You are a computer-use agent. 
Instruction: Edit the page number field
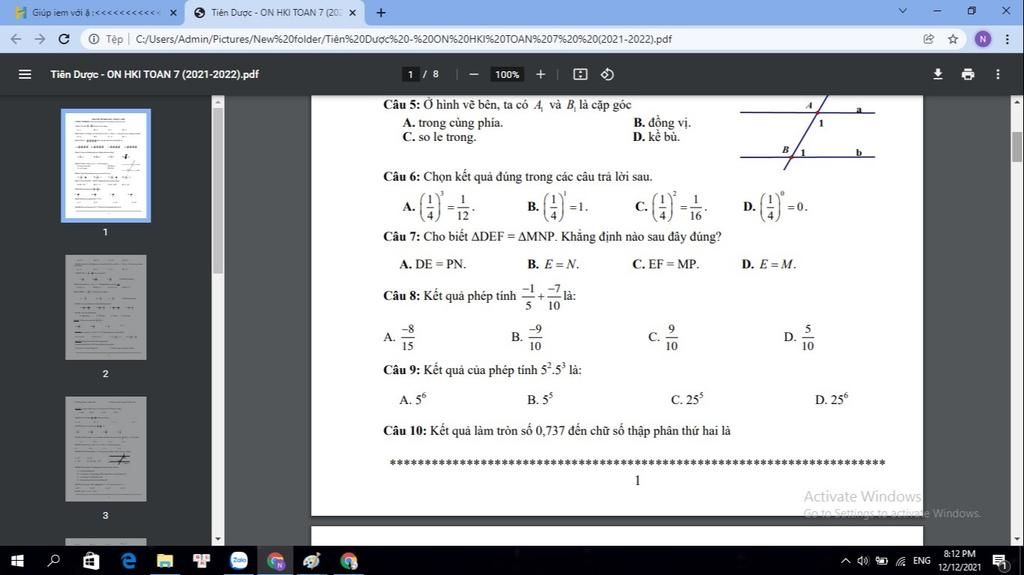click(x=410, y=74)
